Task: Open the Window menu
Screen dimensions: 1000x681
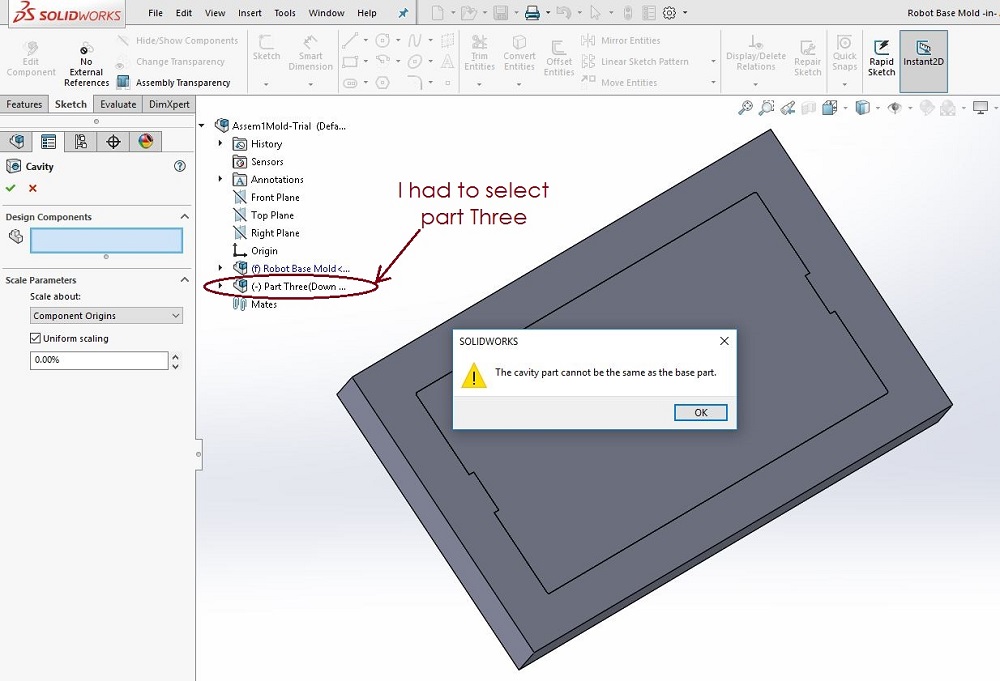Action: [x=326, y=13]
